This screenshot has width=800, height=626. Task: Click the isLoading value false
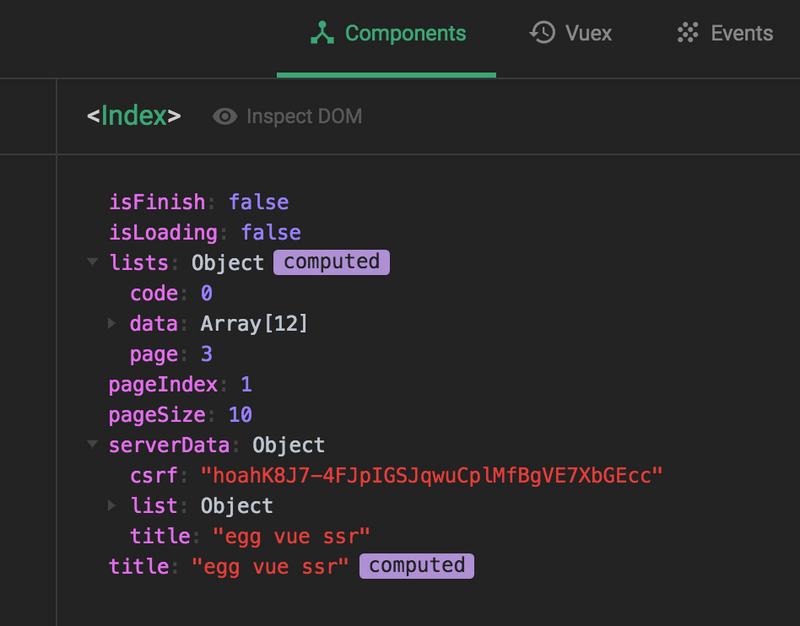271,233
